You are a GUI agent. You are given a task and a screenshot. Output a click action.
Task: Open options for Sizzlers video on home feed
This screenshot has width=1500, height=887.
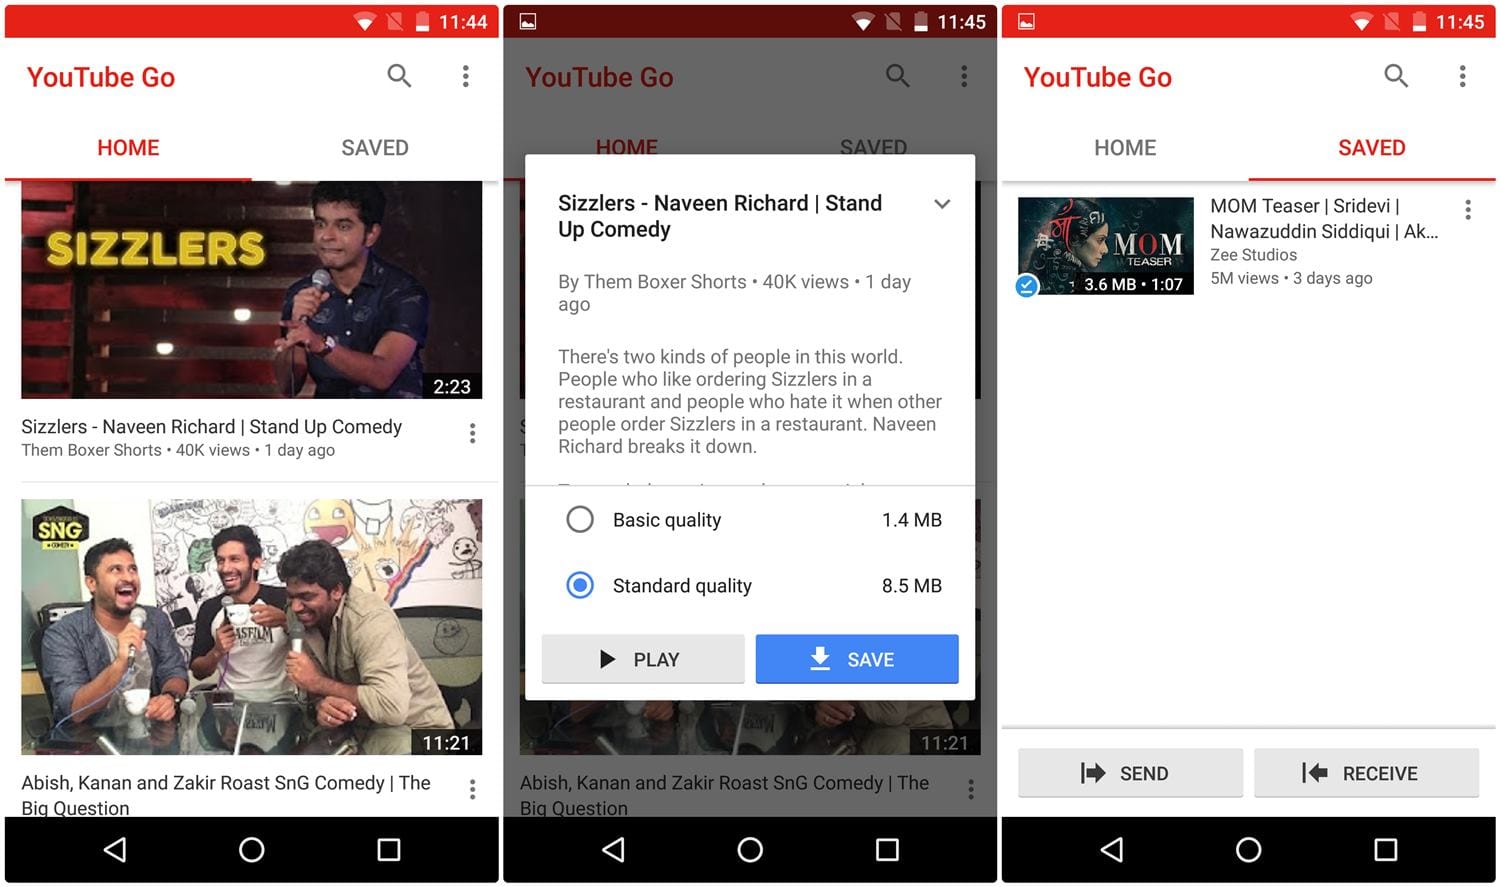click(x=472, y=433)
